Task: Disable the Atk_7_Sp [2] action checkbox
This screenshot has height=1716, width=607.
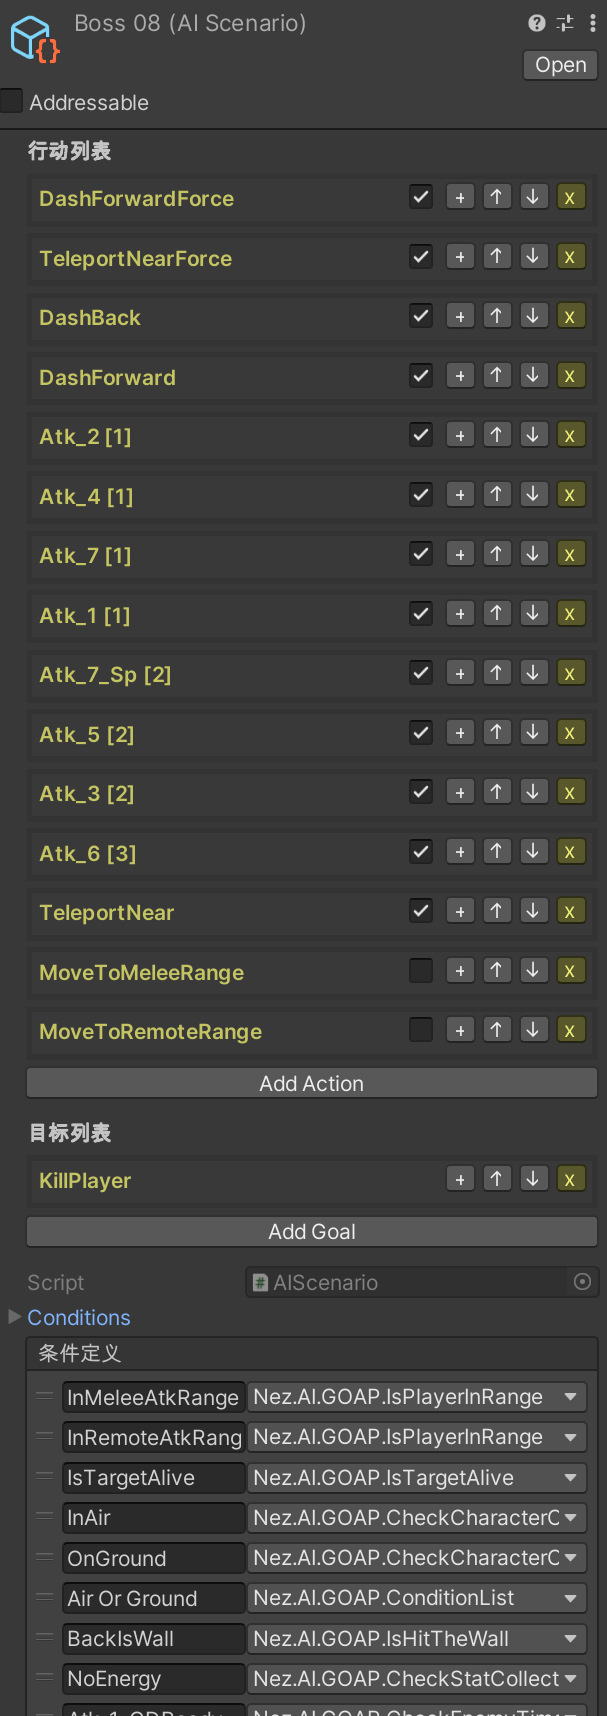Action: coord(421,673)
